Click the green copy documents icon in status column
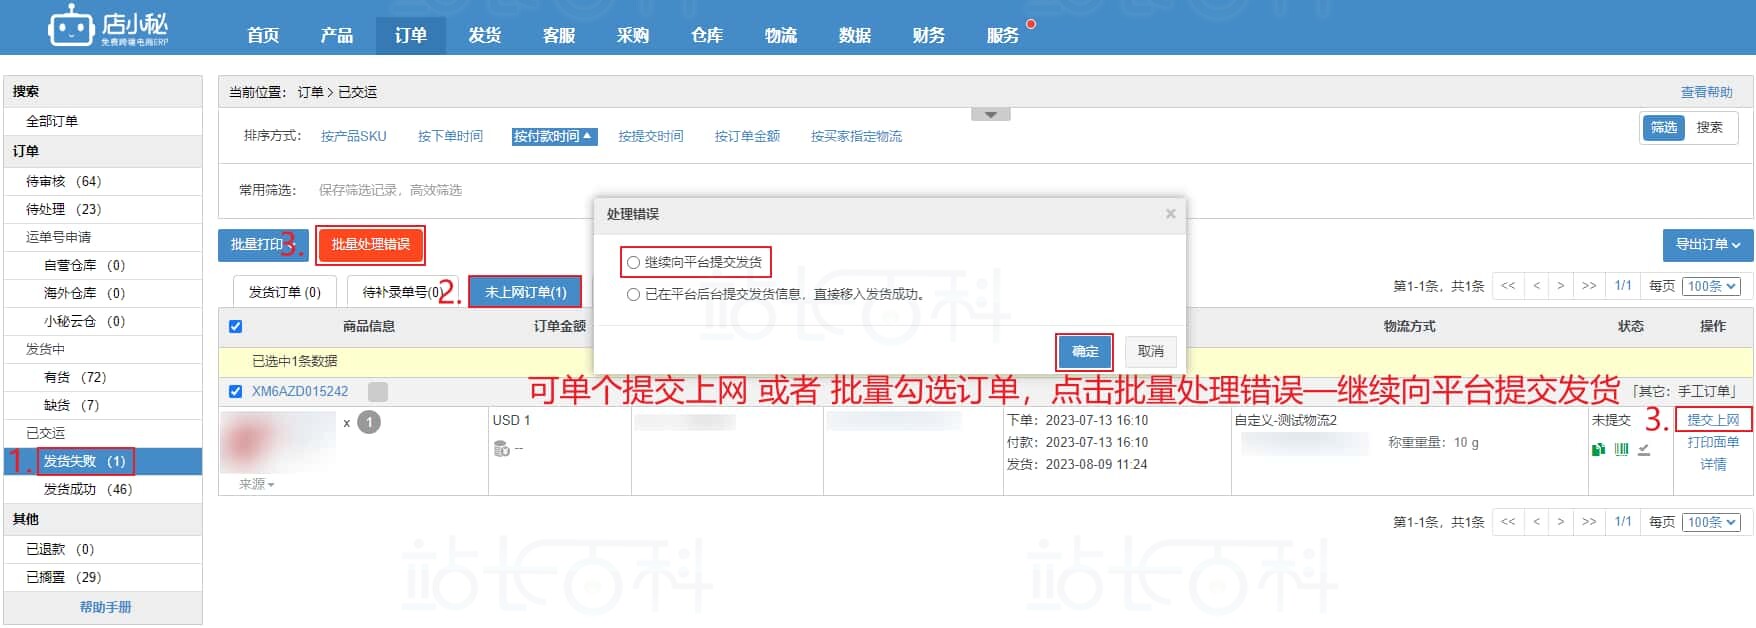The height and width of the screenshot is (628, 1756). coord(1598,450)
